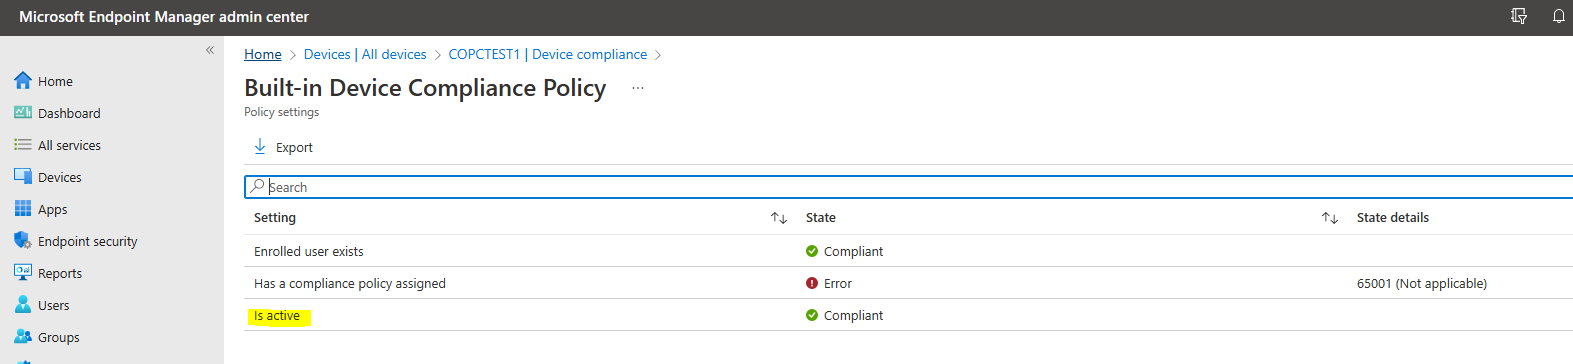Open the Apps grid icon

point(22,209)
